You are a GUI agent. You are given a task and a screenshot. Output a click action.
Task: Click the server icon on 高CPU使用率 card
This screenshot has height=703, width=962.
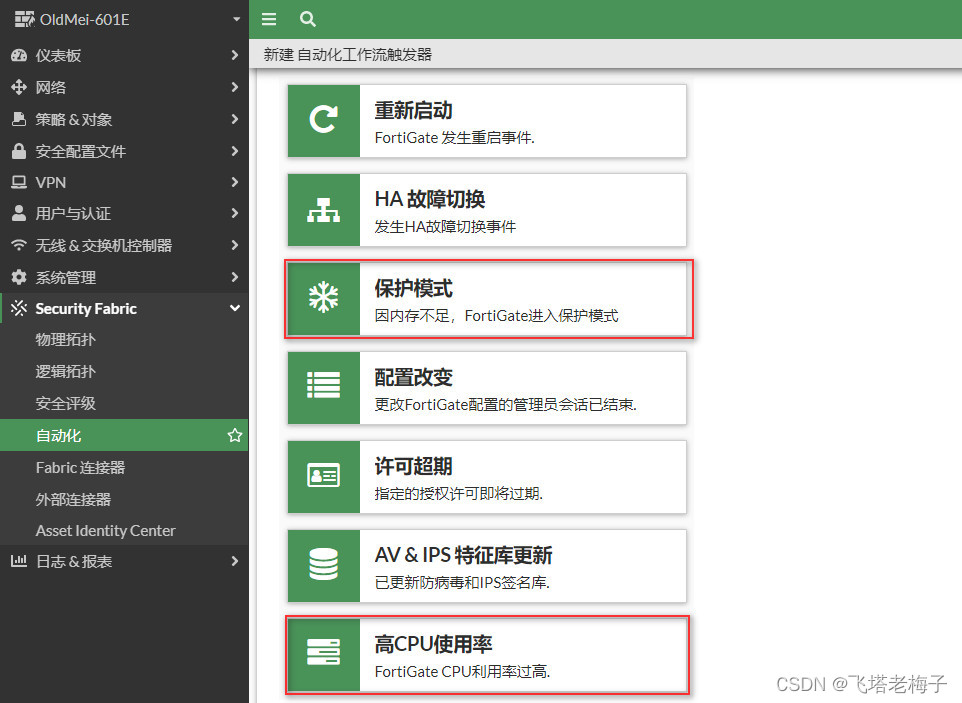click(x=323, y=651)
